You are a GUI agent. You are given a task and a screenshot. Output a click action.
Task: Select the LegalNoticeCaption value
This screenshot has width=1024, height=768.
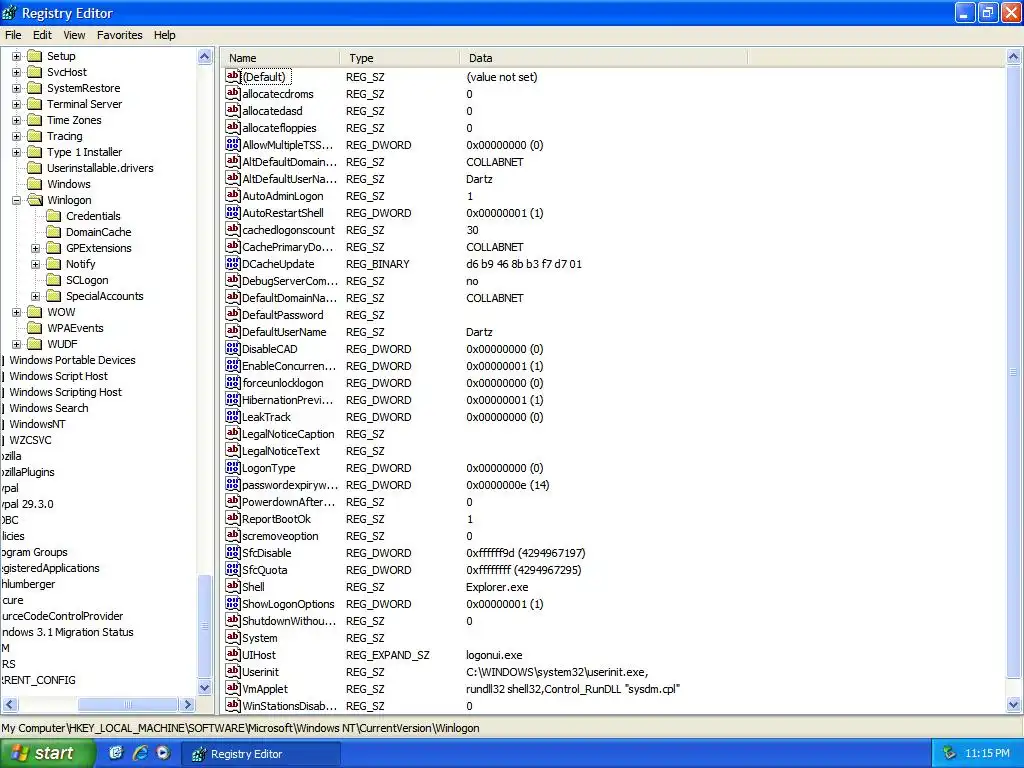click(x=288, y=434)
